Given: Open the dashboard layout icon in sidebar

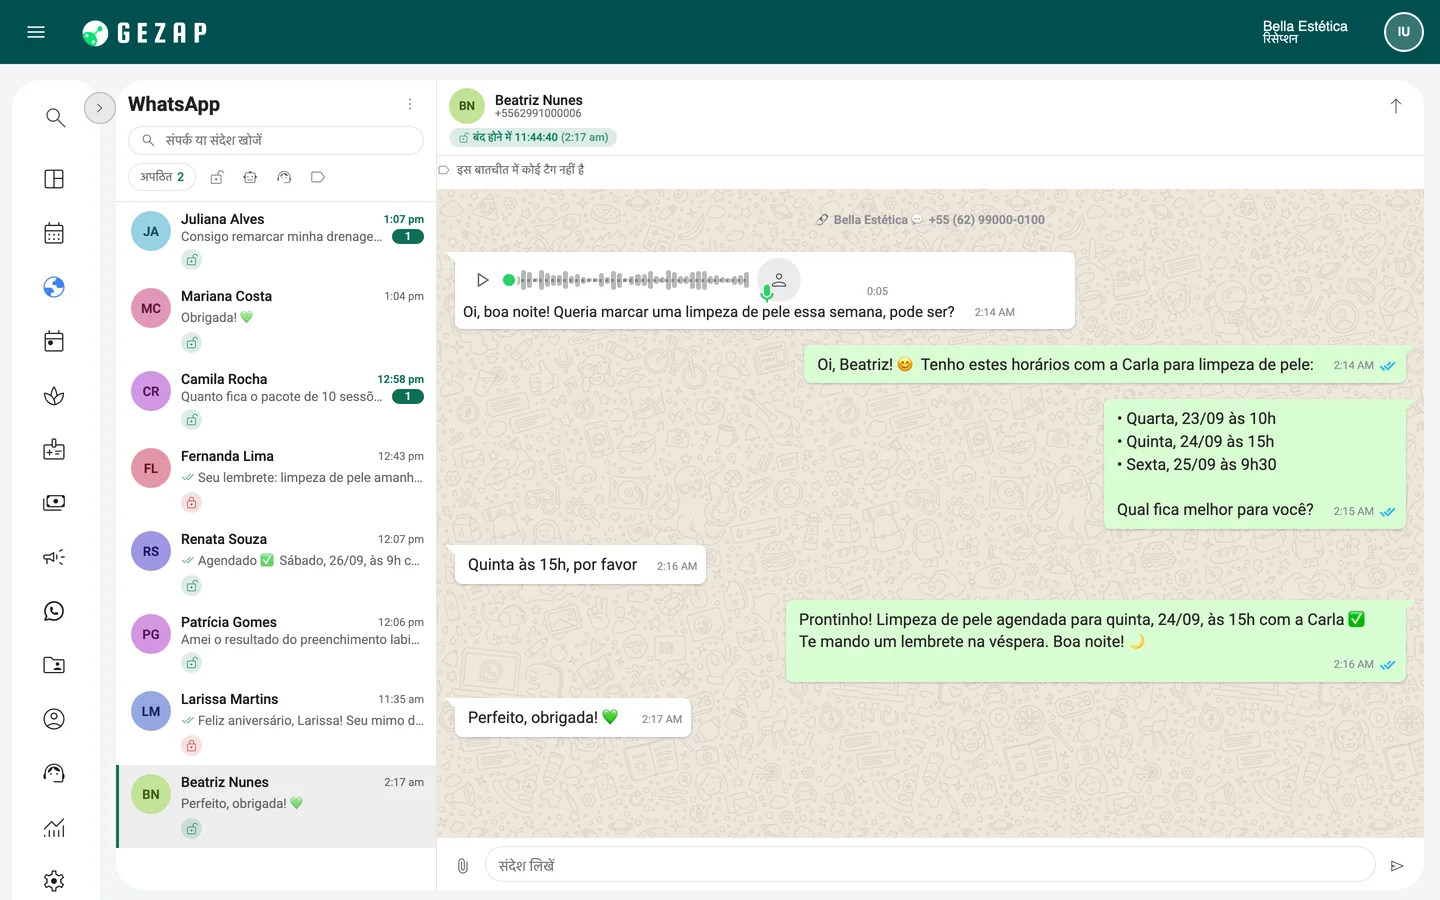Looking at the screenshot, I should [54, 179].
